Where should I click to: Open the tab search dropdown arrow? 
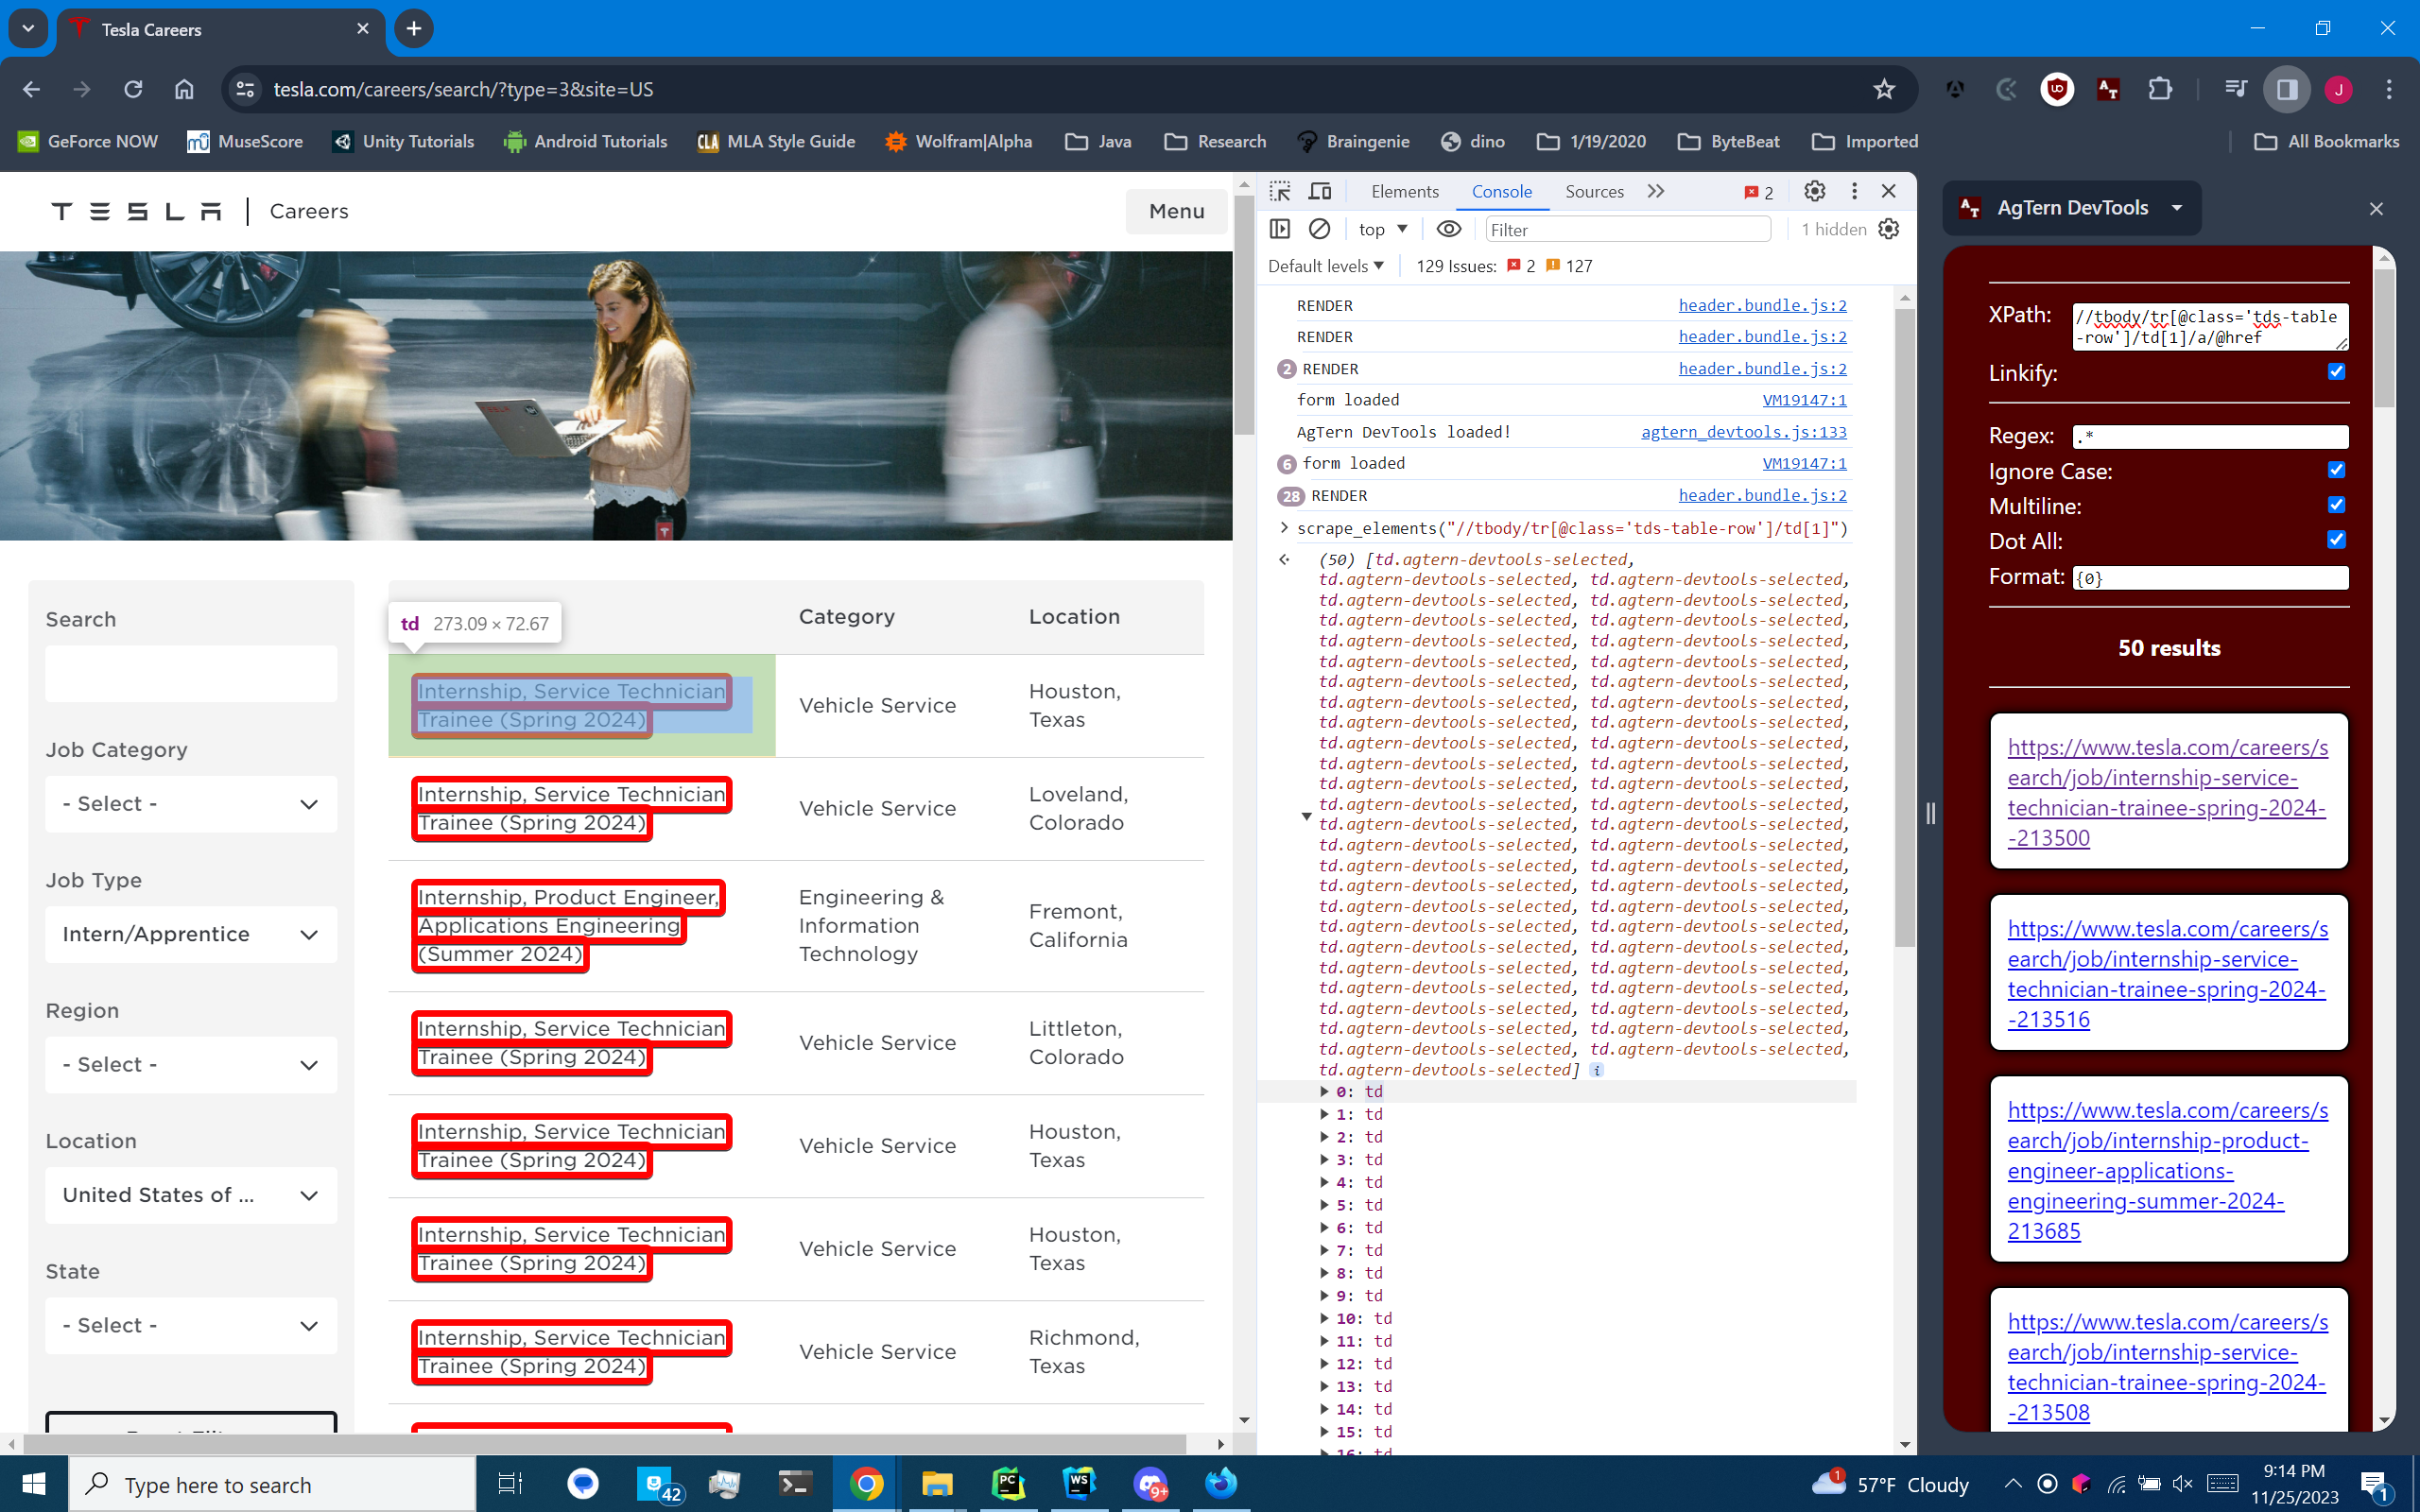point(28,29)
